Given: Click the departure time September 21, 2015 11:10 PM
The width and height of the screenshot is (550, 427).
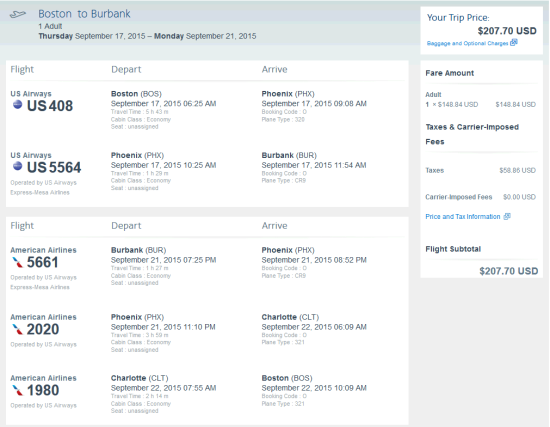Looking at the screenshot, I should 163,327.
